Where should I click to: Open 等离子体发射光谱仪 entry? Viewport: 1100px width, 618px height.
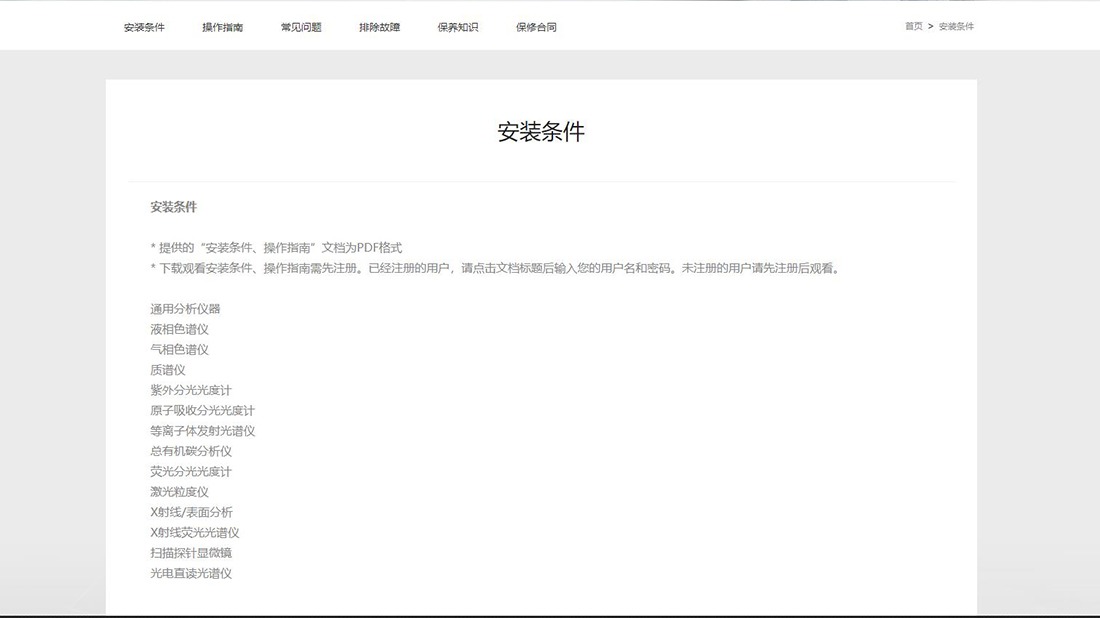[203, 431]
